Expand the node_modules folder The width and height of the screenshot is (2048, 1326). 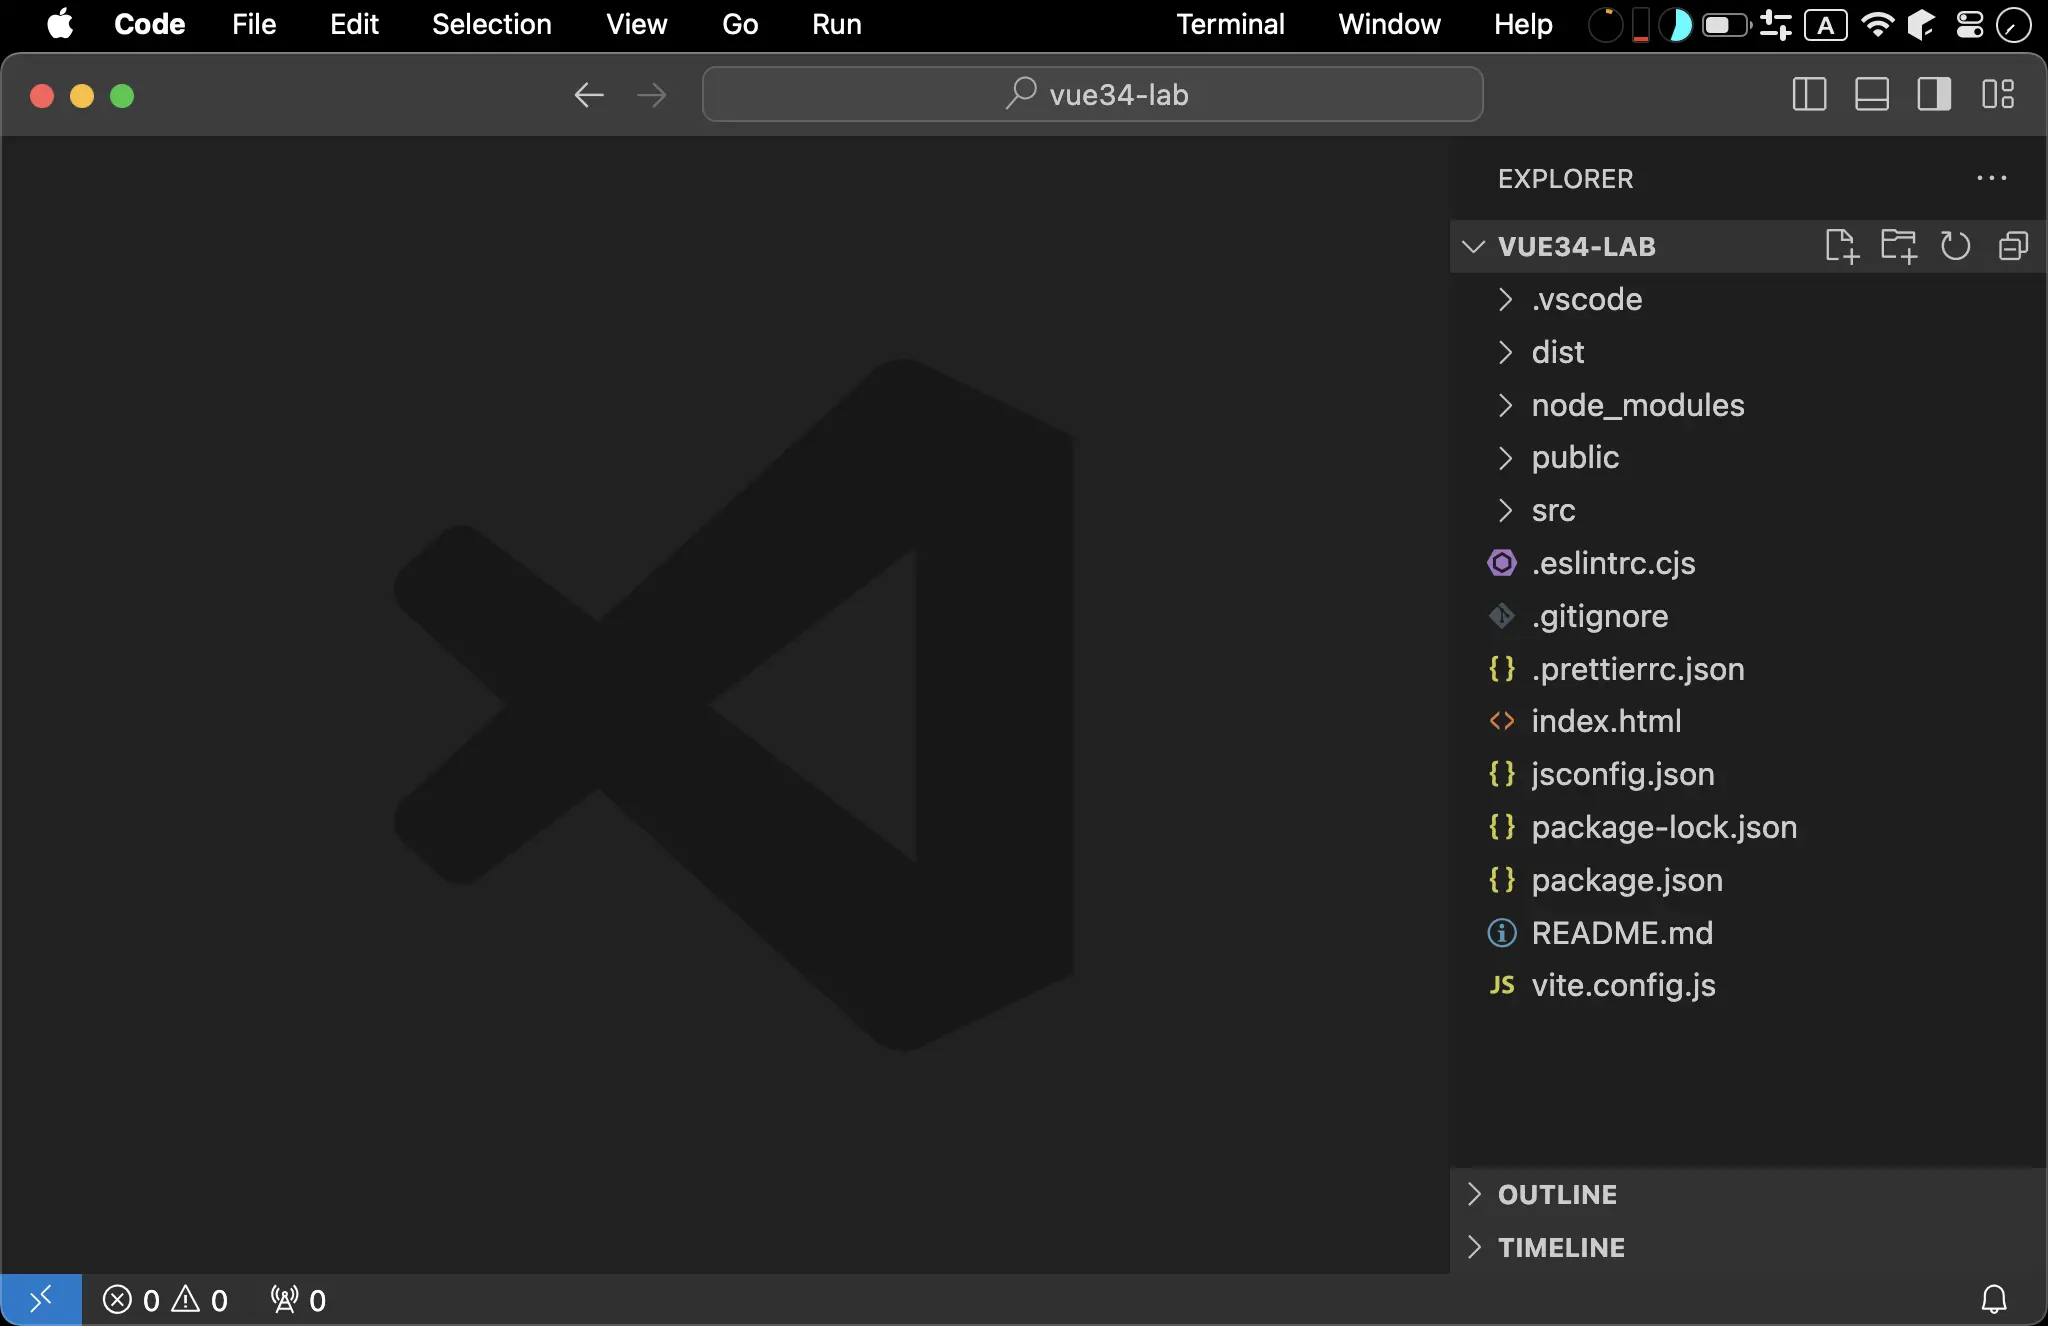[1748, 405]
